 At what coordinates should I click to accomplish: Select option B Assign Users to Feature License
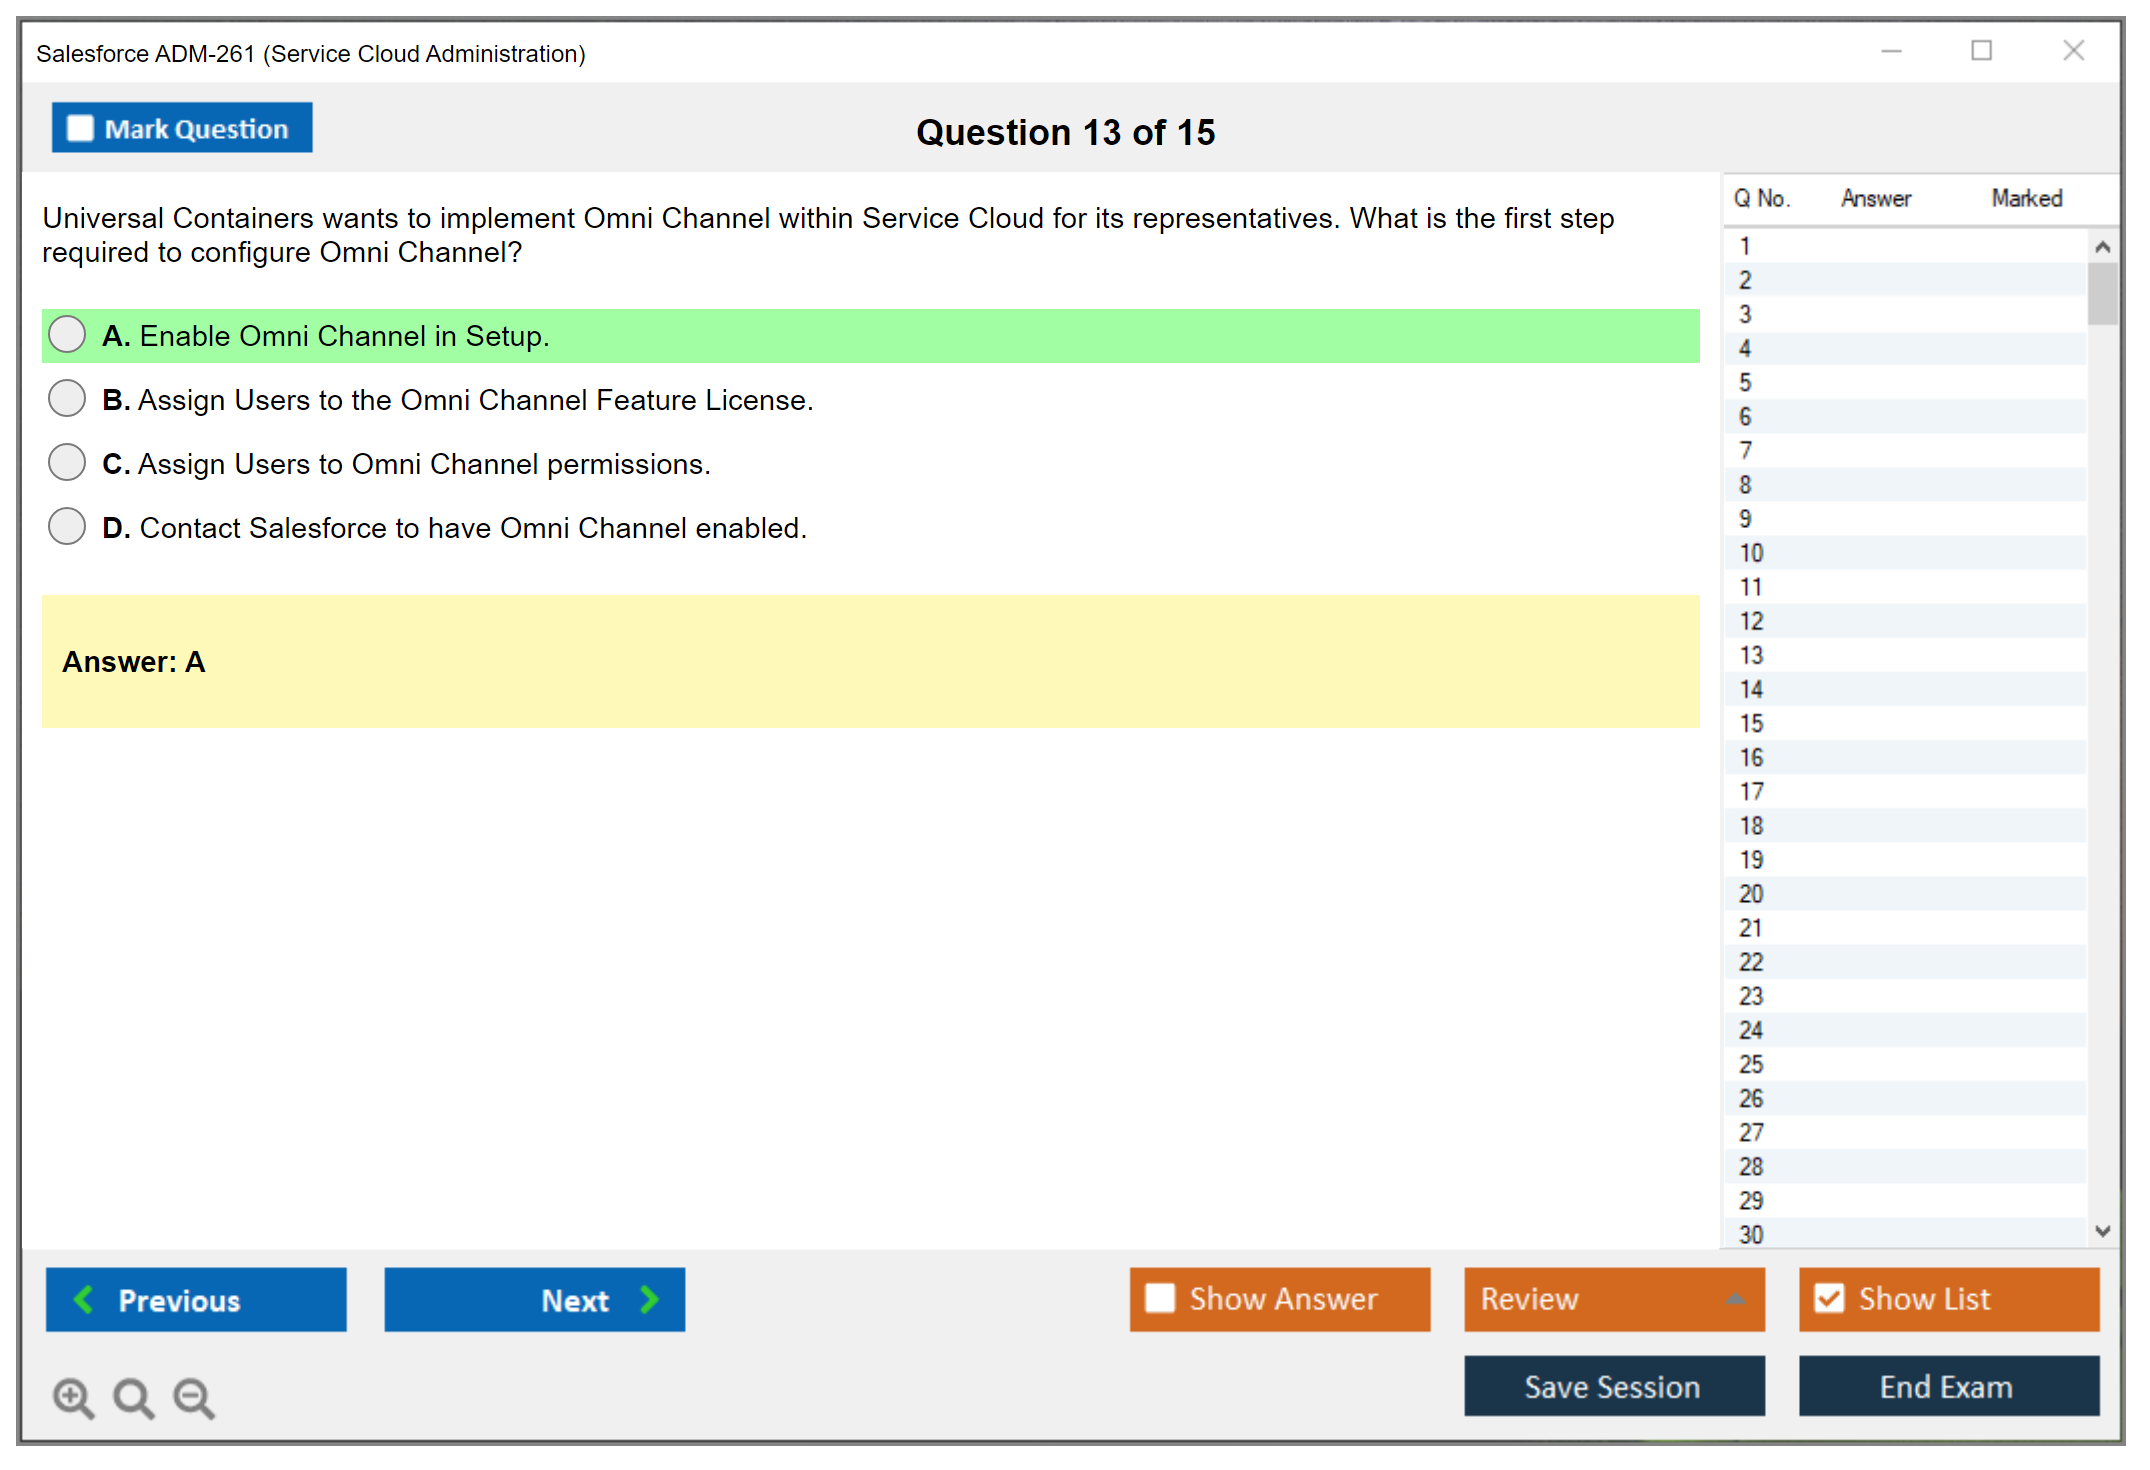pyautogui.click(x=67, y=399)
